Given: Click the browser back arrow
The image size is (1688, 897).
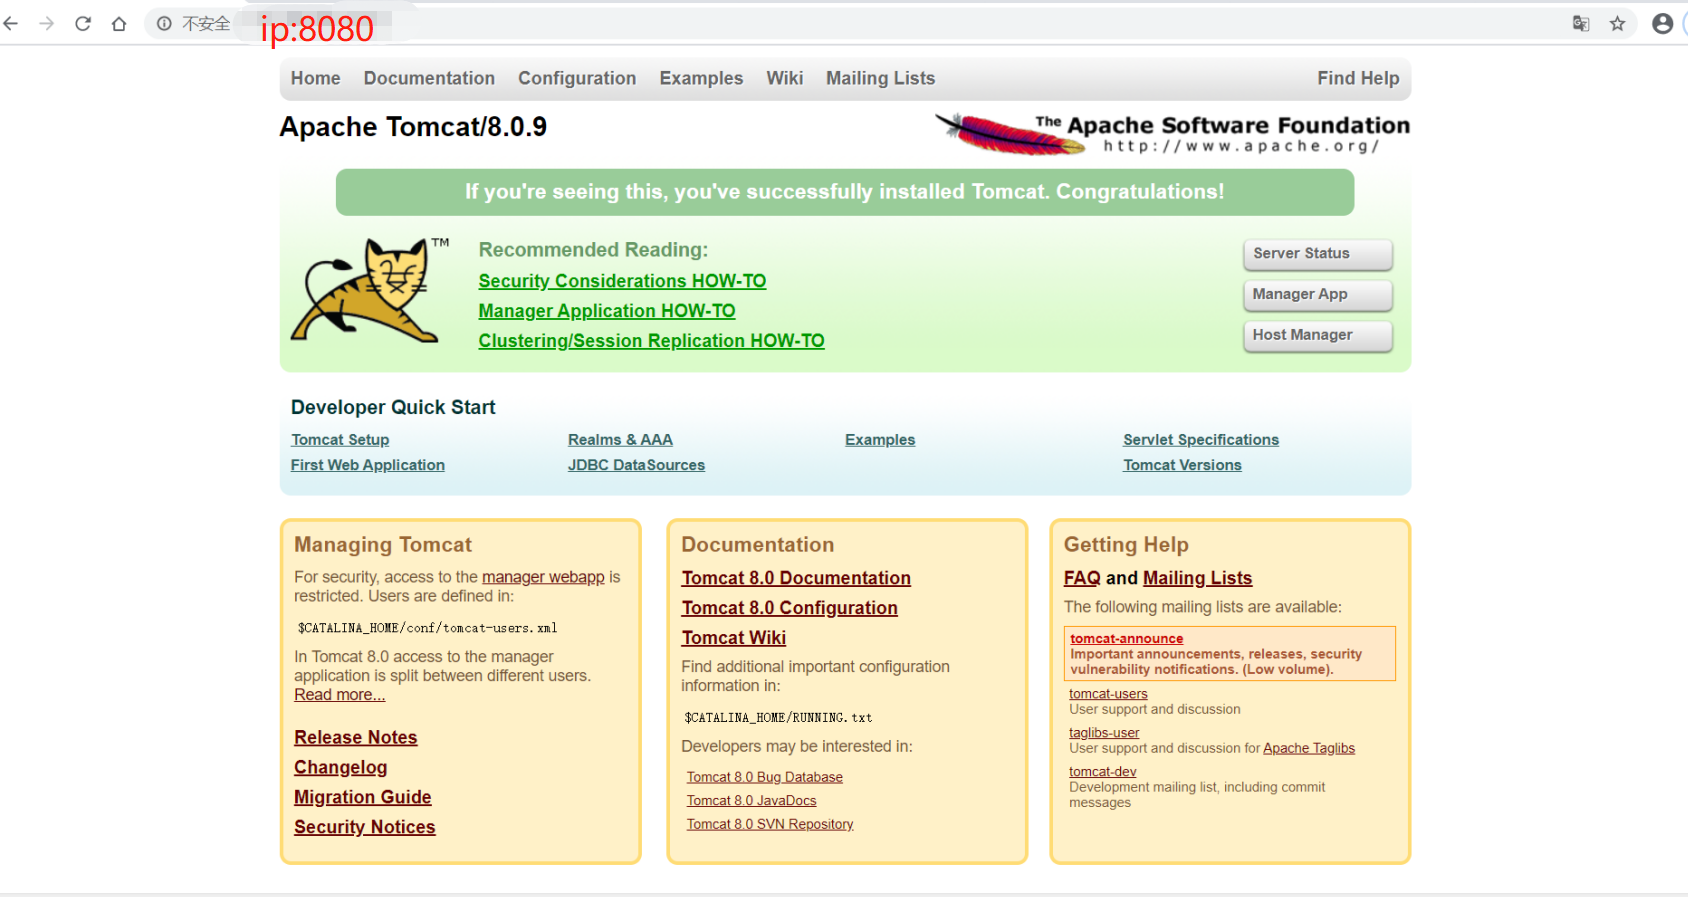Looking at the screenshot, I should (x=11, y=24).
